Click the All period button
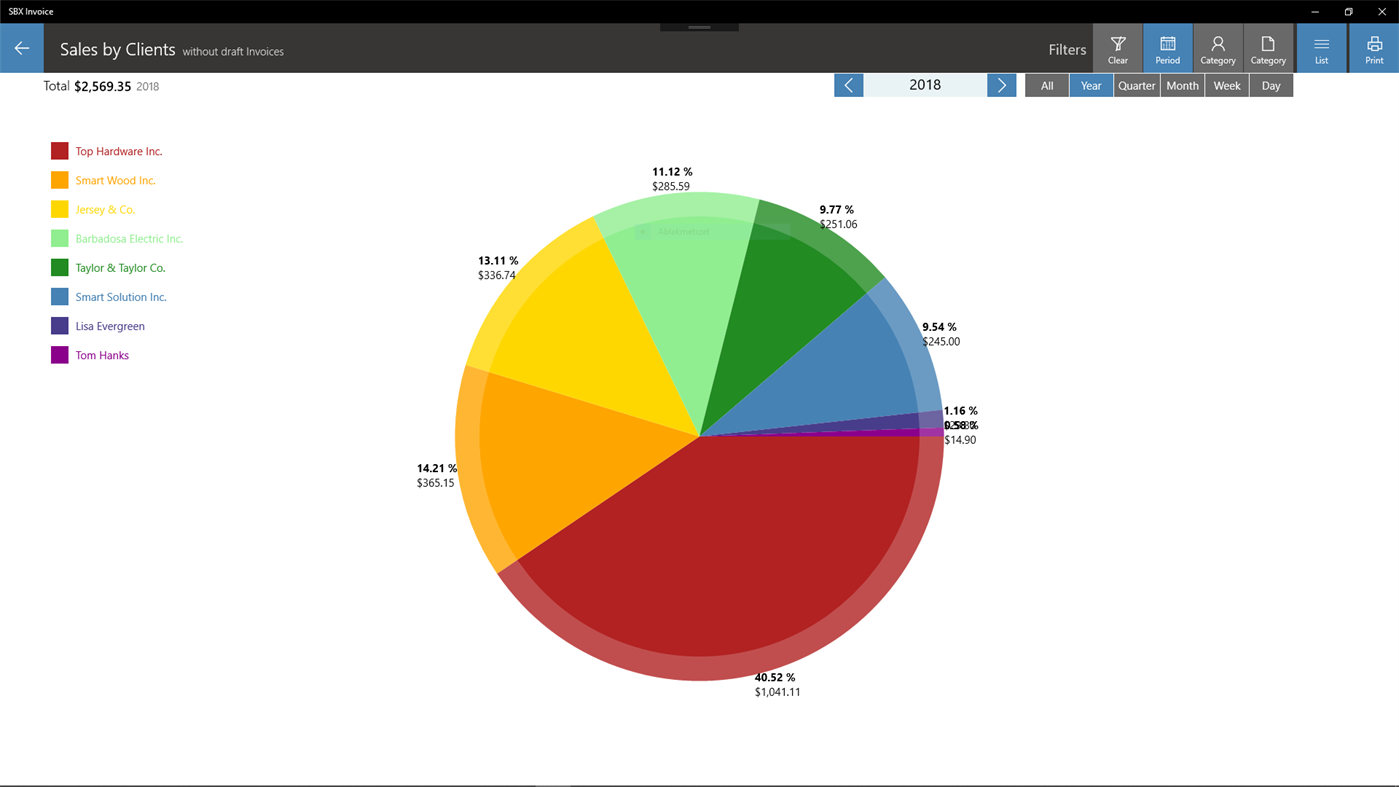 (1046, 85)
